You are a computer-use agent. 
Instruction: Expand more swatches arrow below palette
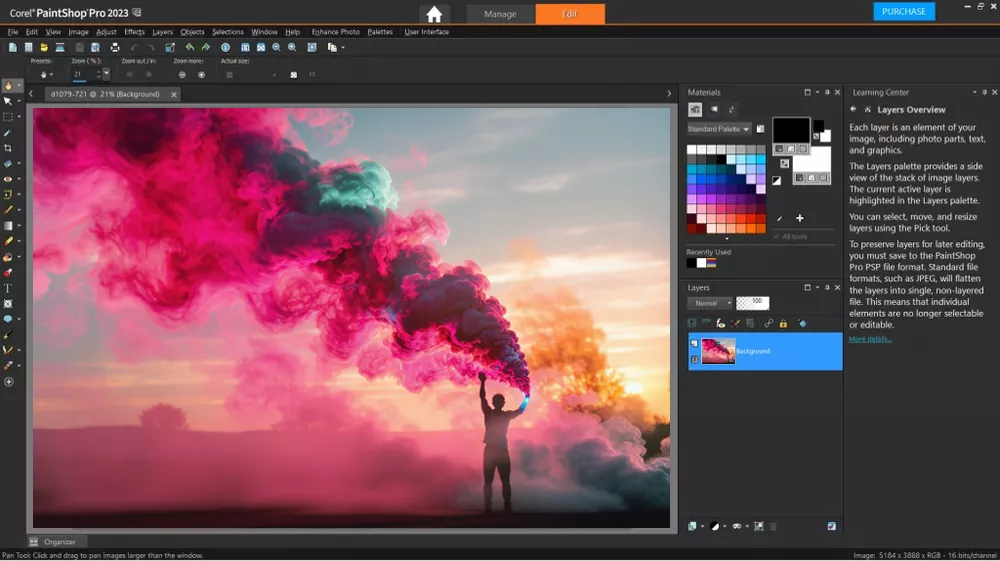point(726,238)
